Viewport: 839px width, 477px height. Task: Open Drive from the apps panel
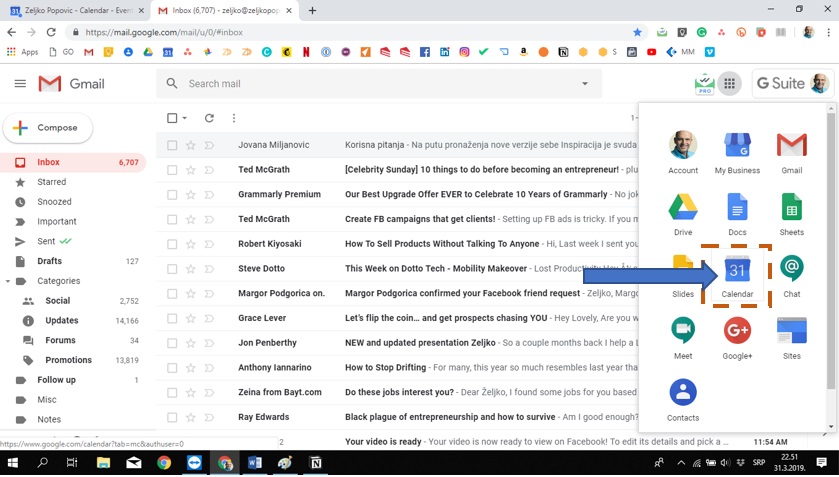pos(683,215)
